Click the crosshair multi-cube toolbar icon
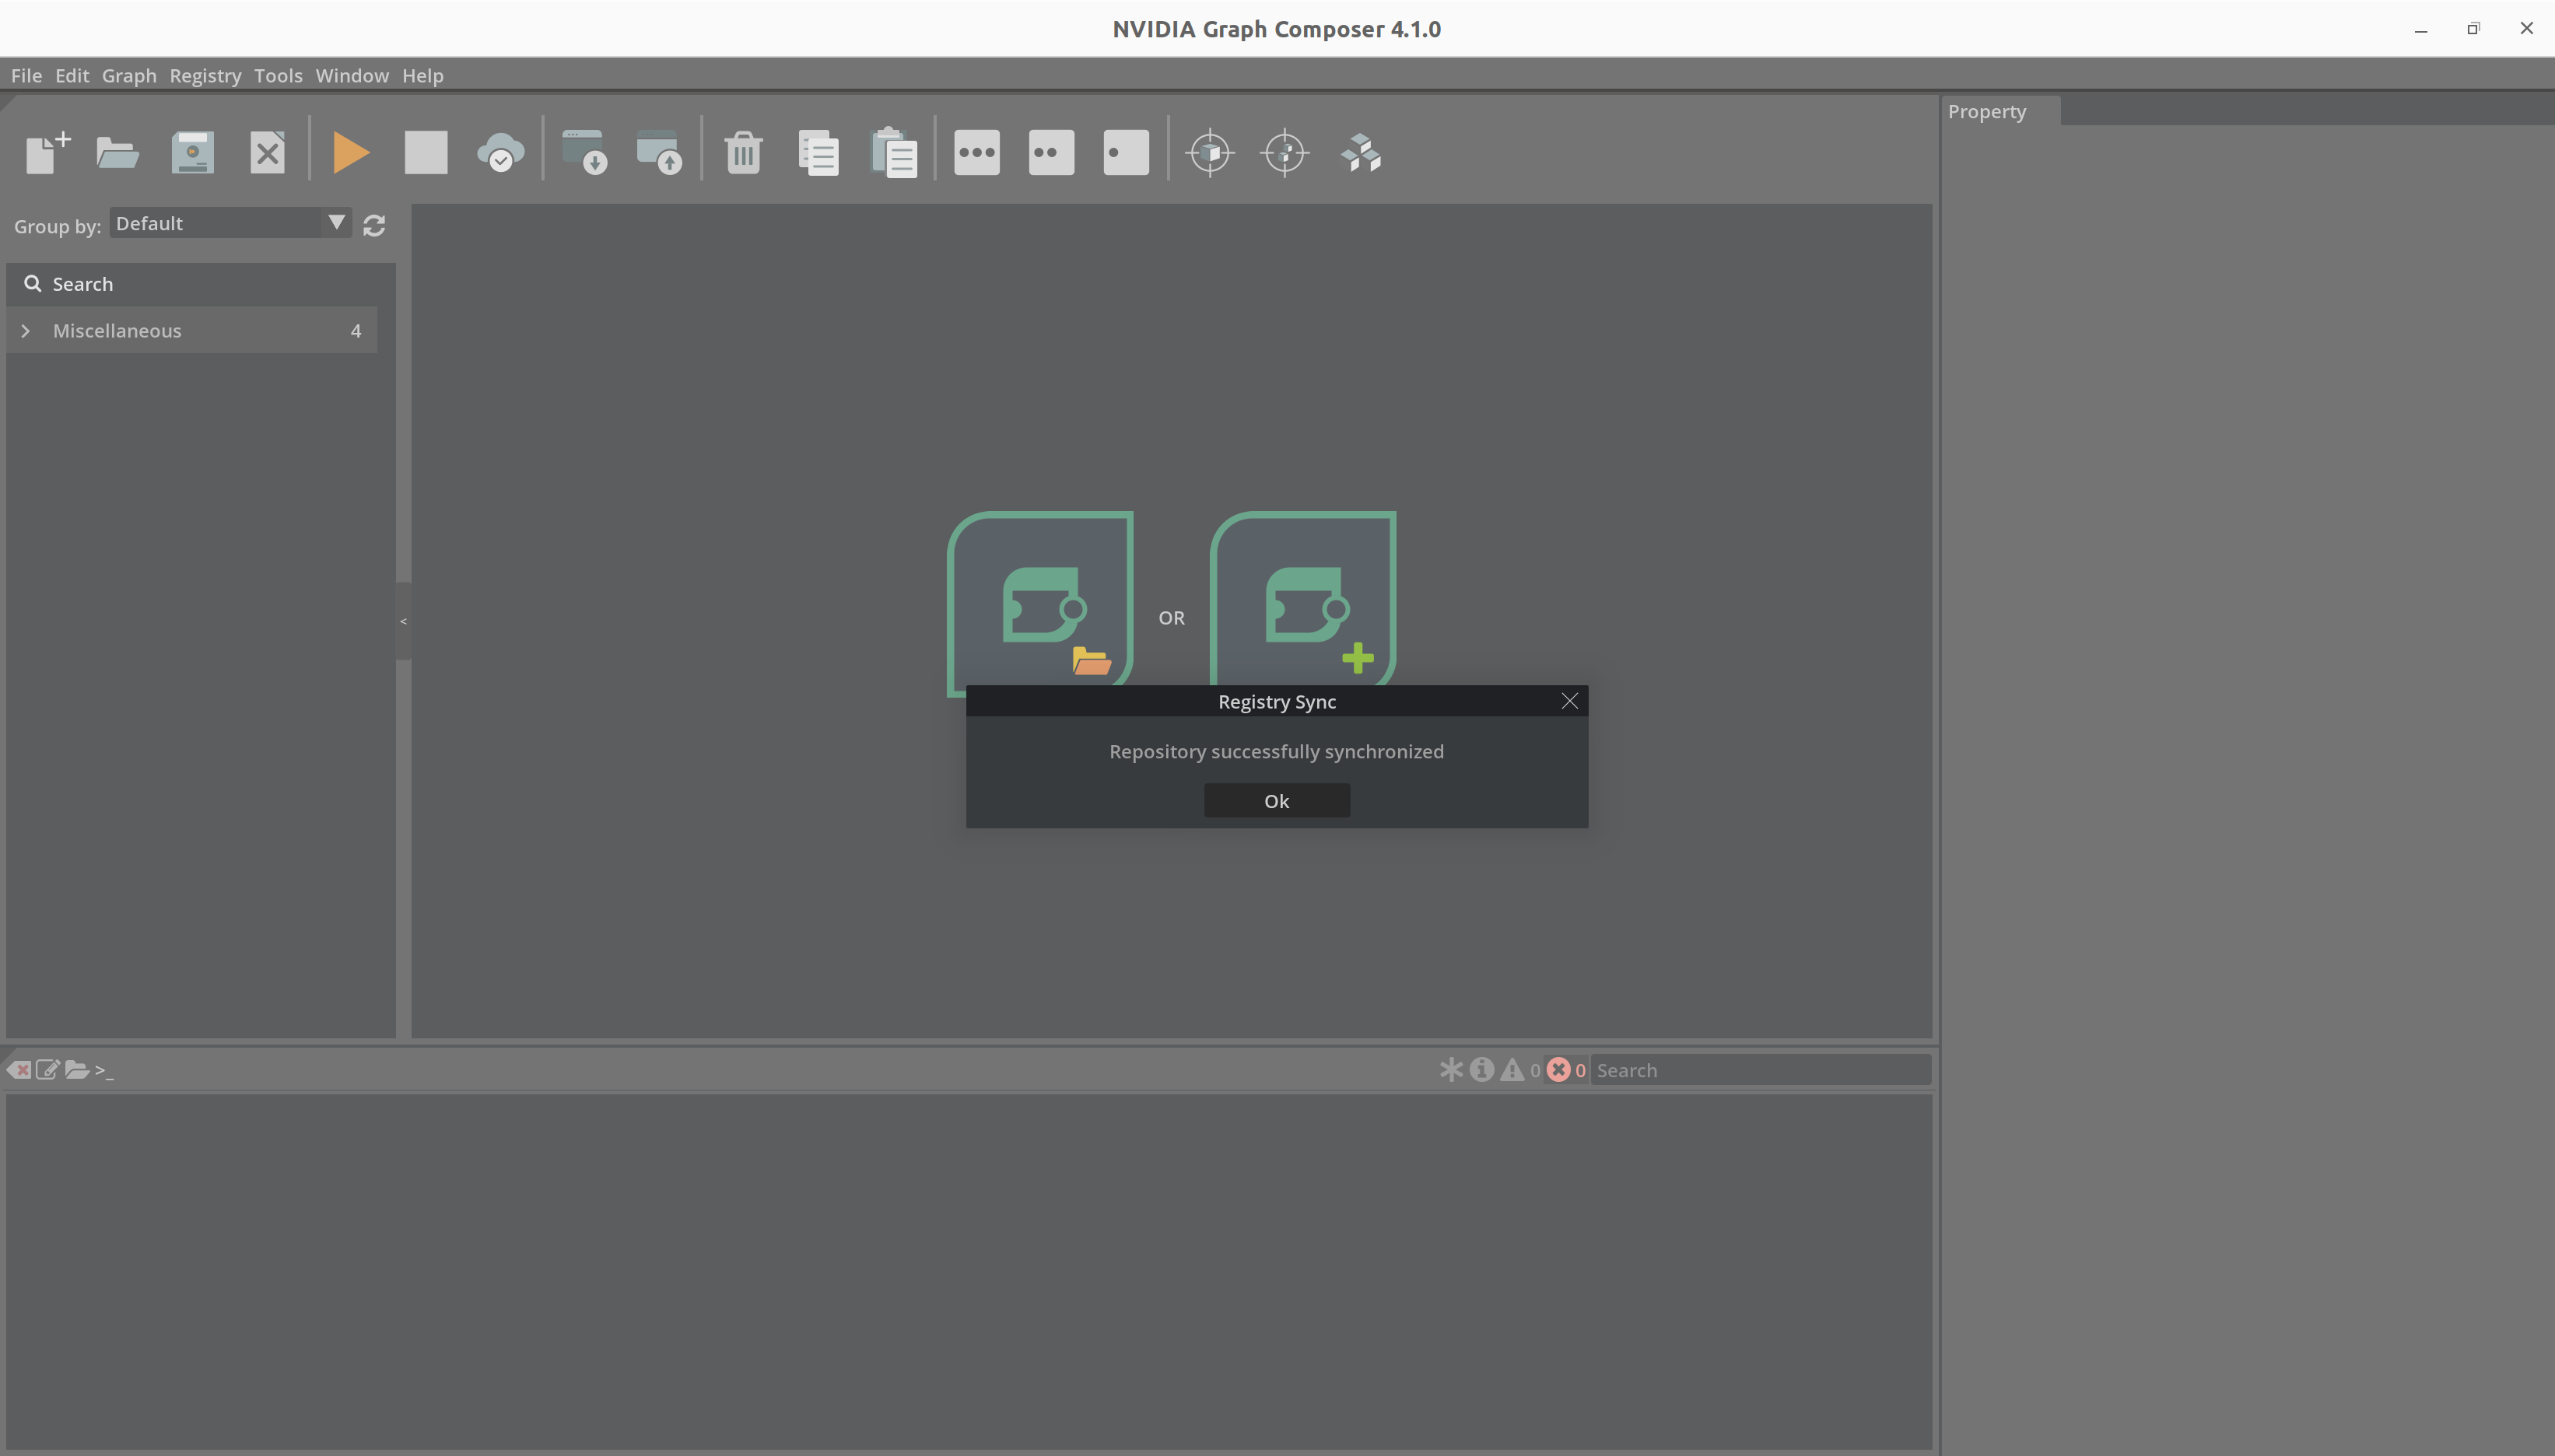 point(1285,152)
